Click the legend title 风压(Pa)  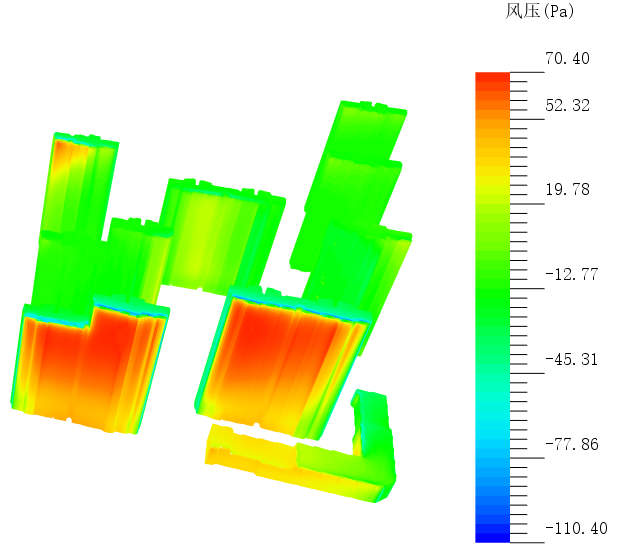(539, 11)
